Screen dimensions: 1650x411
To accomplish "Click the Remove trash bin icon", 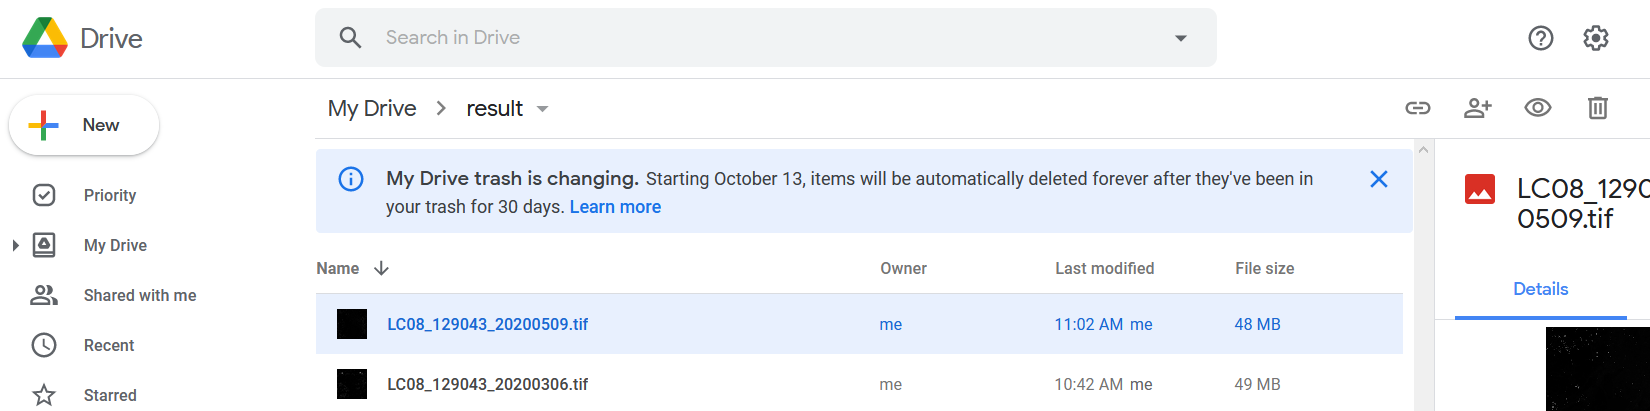I will [x=1597, y=108].
